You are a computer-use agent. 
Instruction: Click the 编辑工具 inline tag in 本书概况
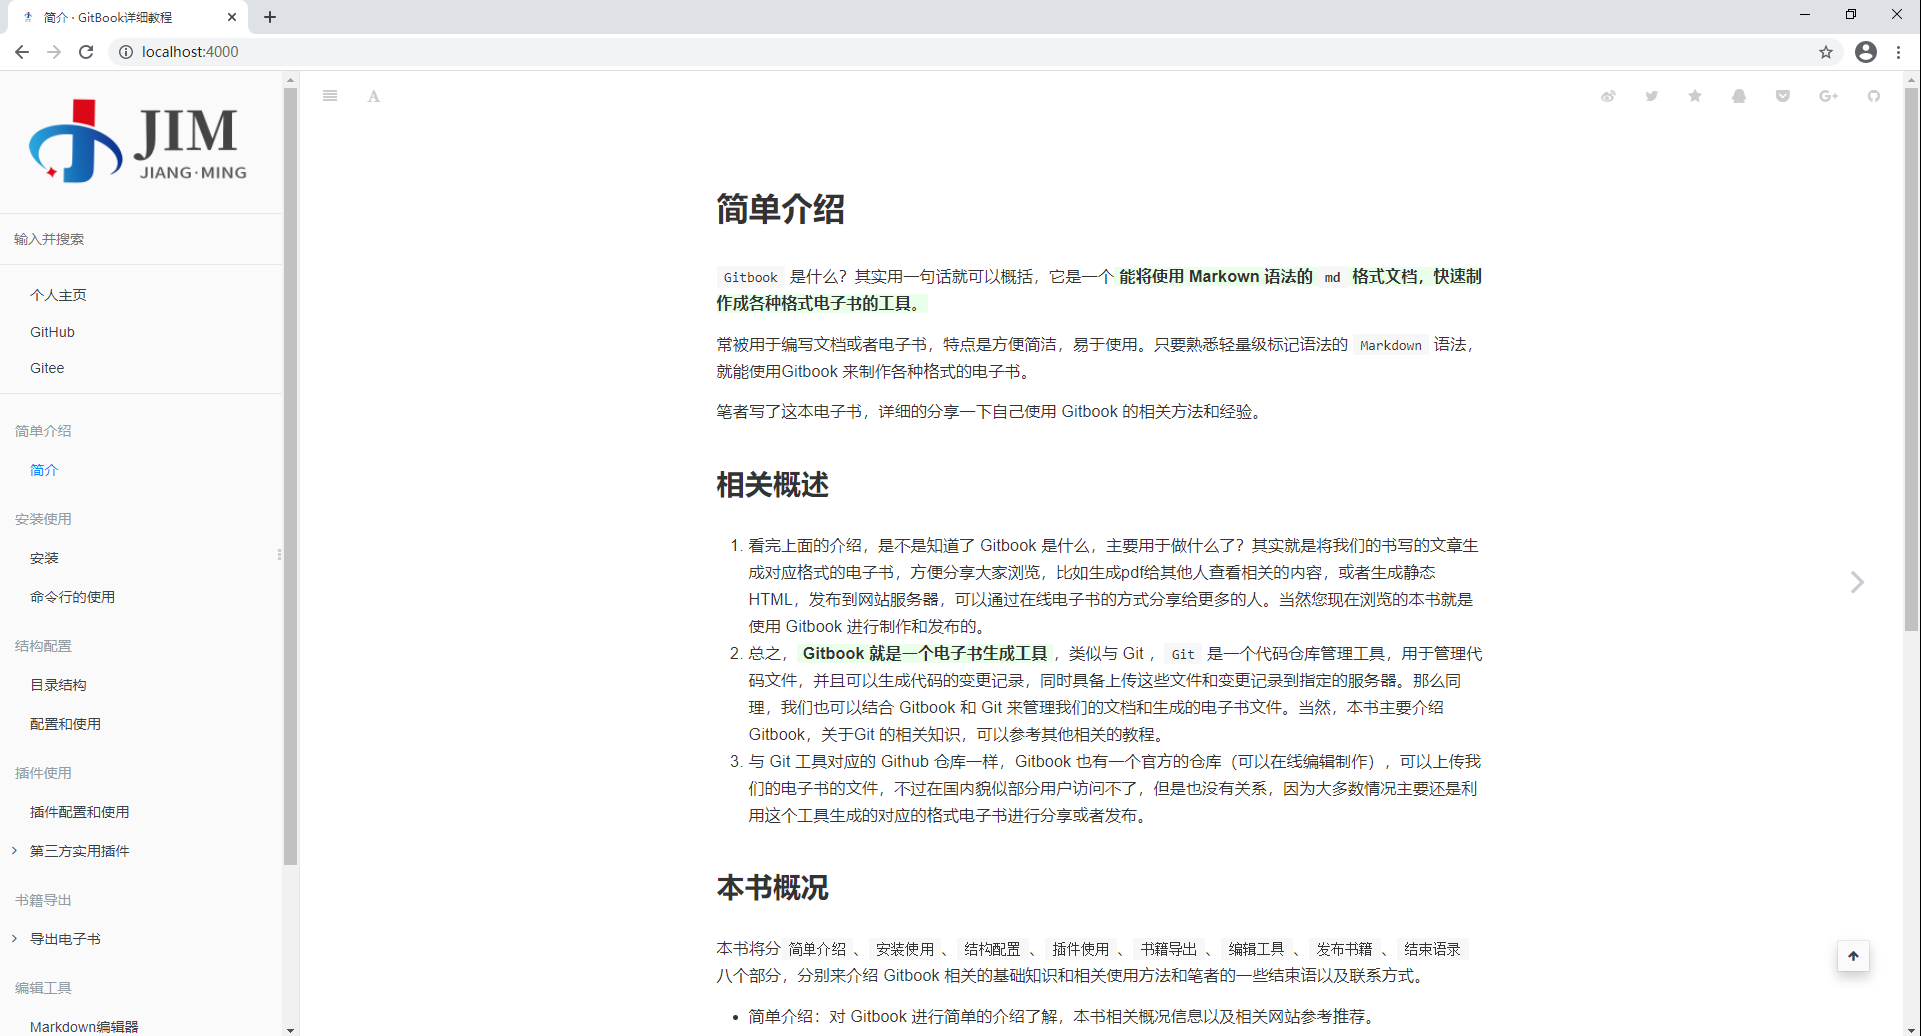1256,949
